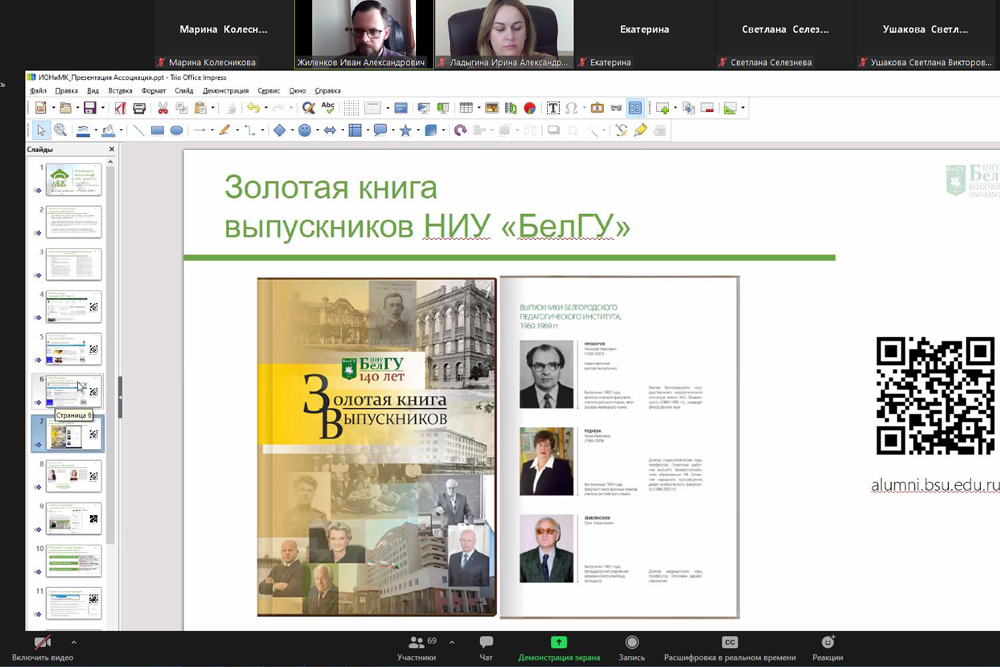Select slide 8 thumbnail in panel
This screenshot has width=1000, height=667.
coord(75,476)
